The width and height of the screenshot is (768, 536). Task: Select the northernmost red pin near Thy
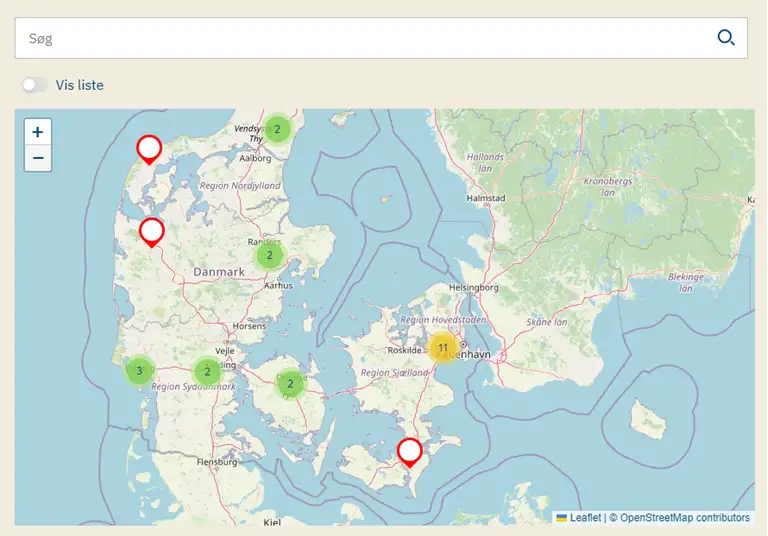pos(149,148)
